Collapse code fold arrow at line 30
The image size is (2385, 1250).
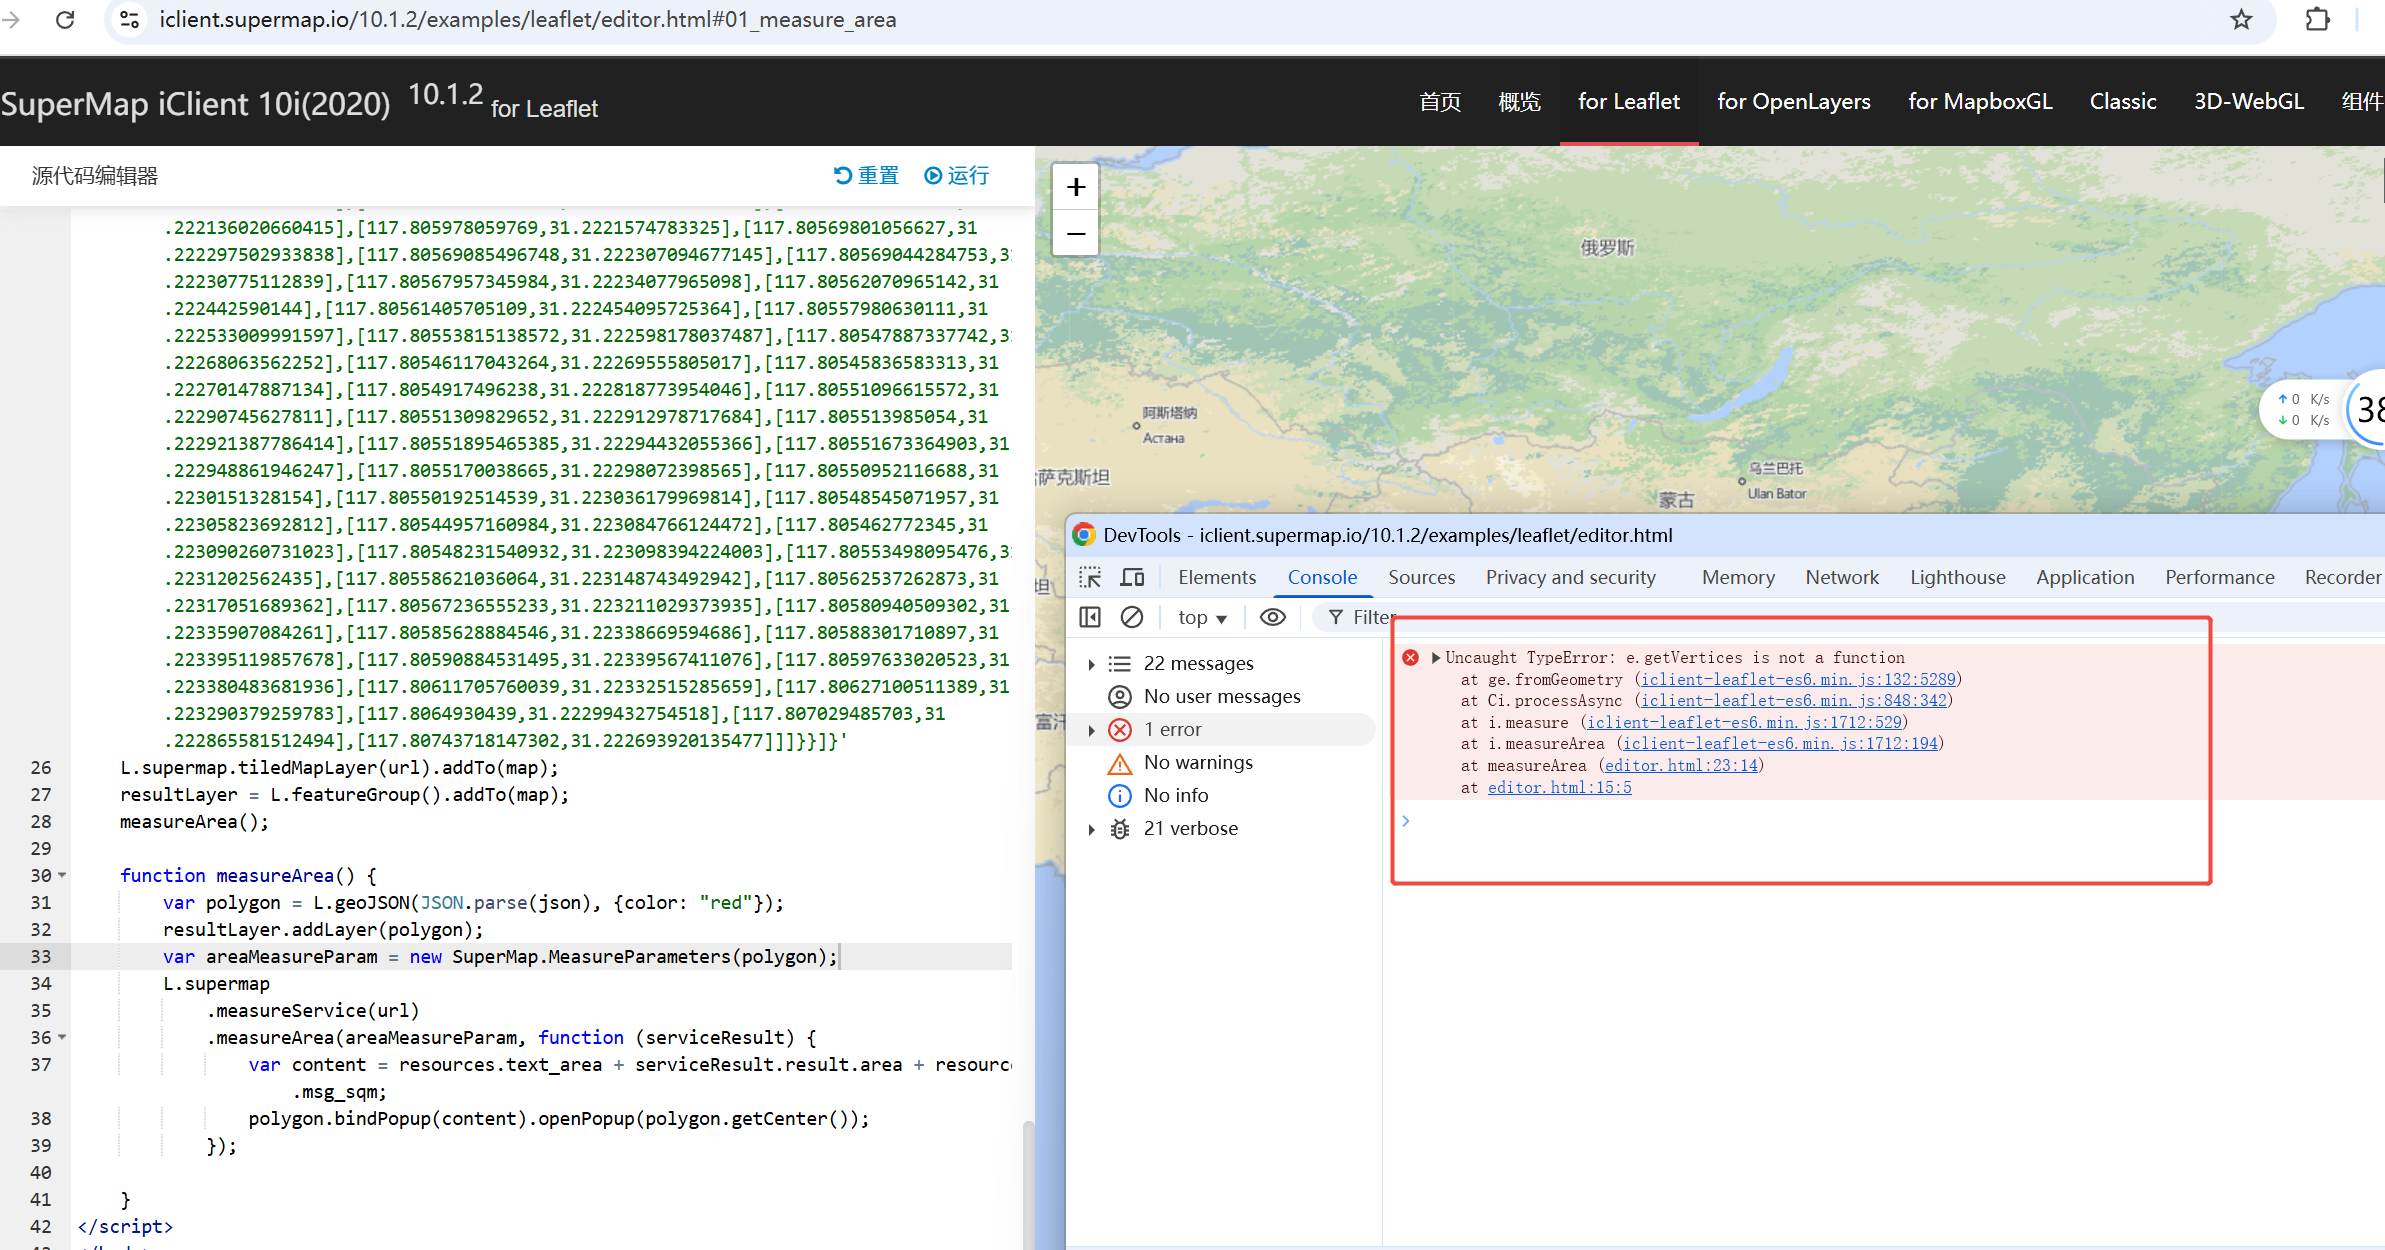pyautogui.click(x=63, y=875)
